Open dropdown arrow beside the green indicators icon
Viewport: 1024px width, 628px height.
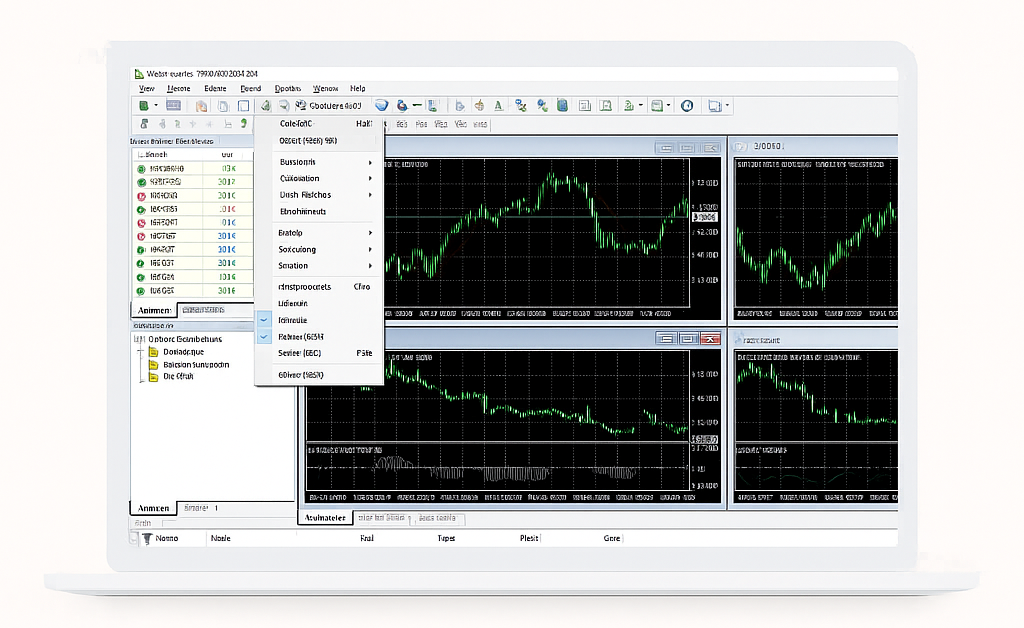(x=641, y=106)
